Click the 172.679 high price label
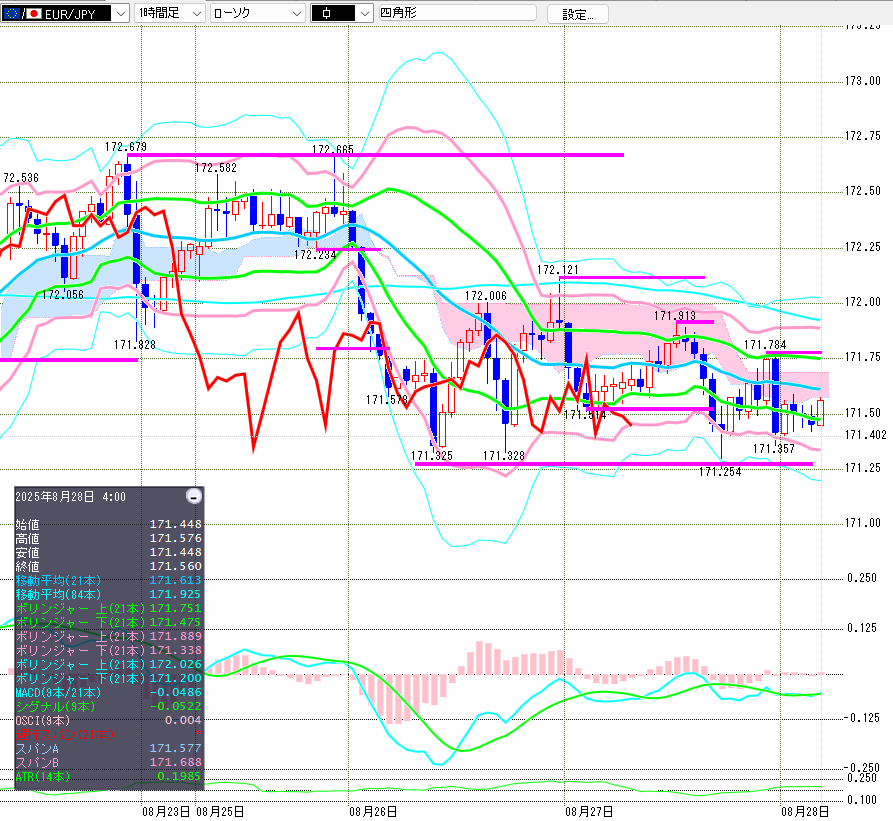 click(125, 147)
